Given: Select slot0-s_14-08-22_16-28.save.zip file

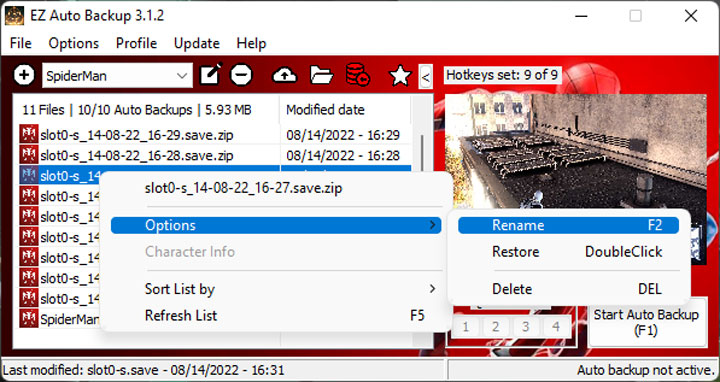Looking at the screenshot, I should [x=137, y=156].
